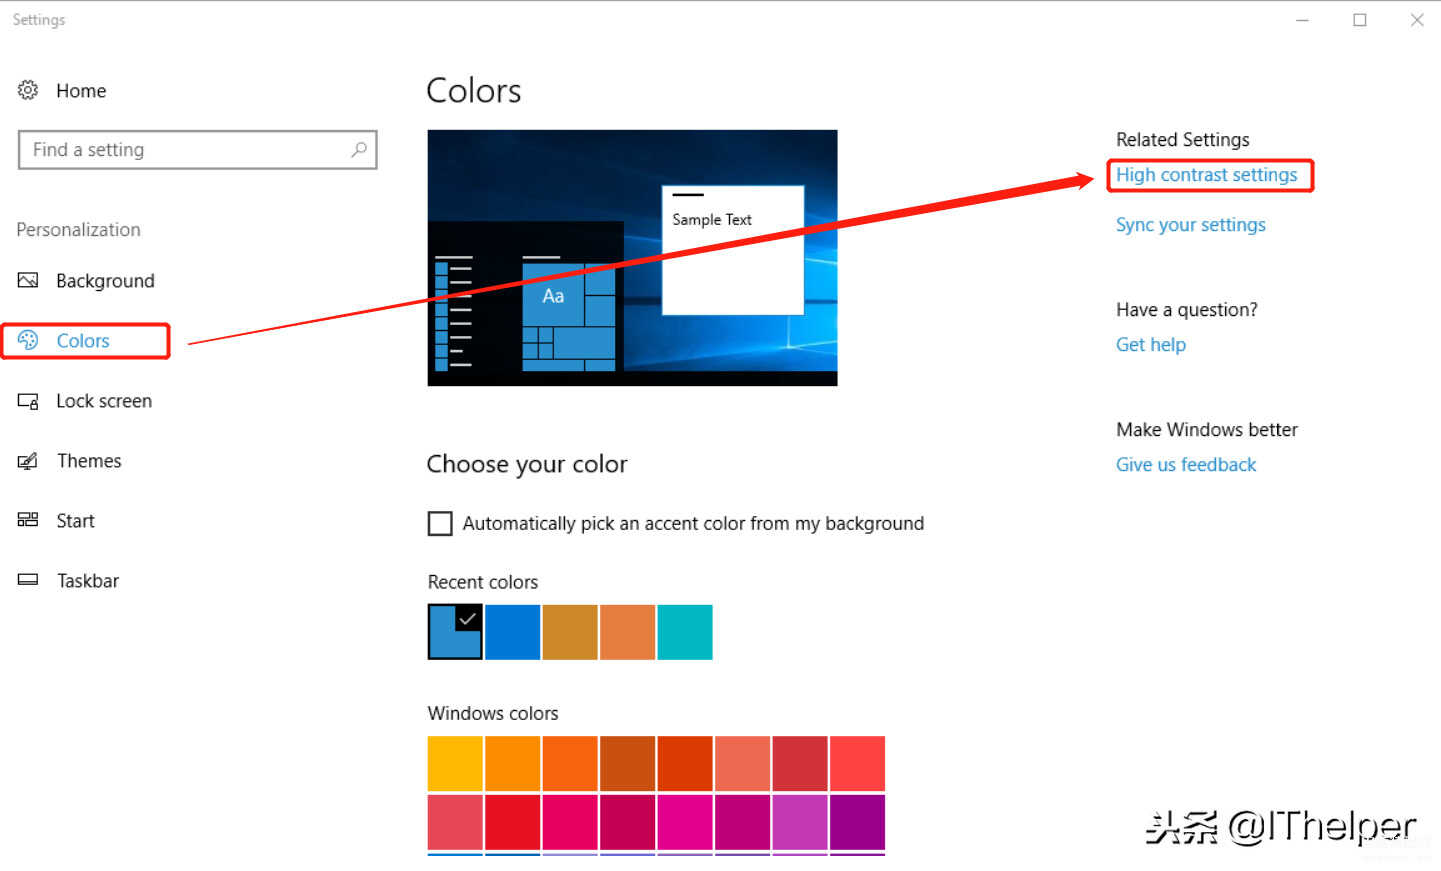Click the Start tiles icon

[28, 520]
